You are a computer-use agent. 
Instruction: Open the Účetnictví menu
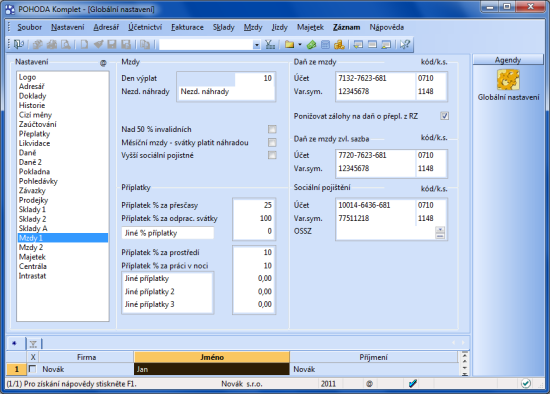[x=145, y=27]
